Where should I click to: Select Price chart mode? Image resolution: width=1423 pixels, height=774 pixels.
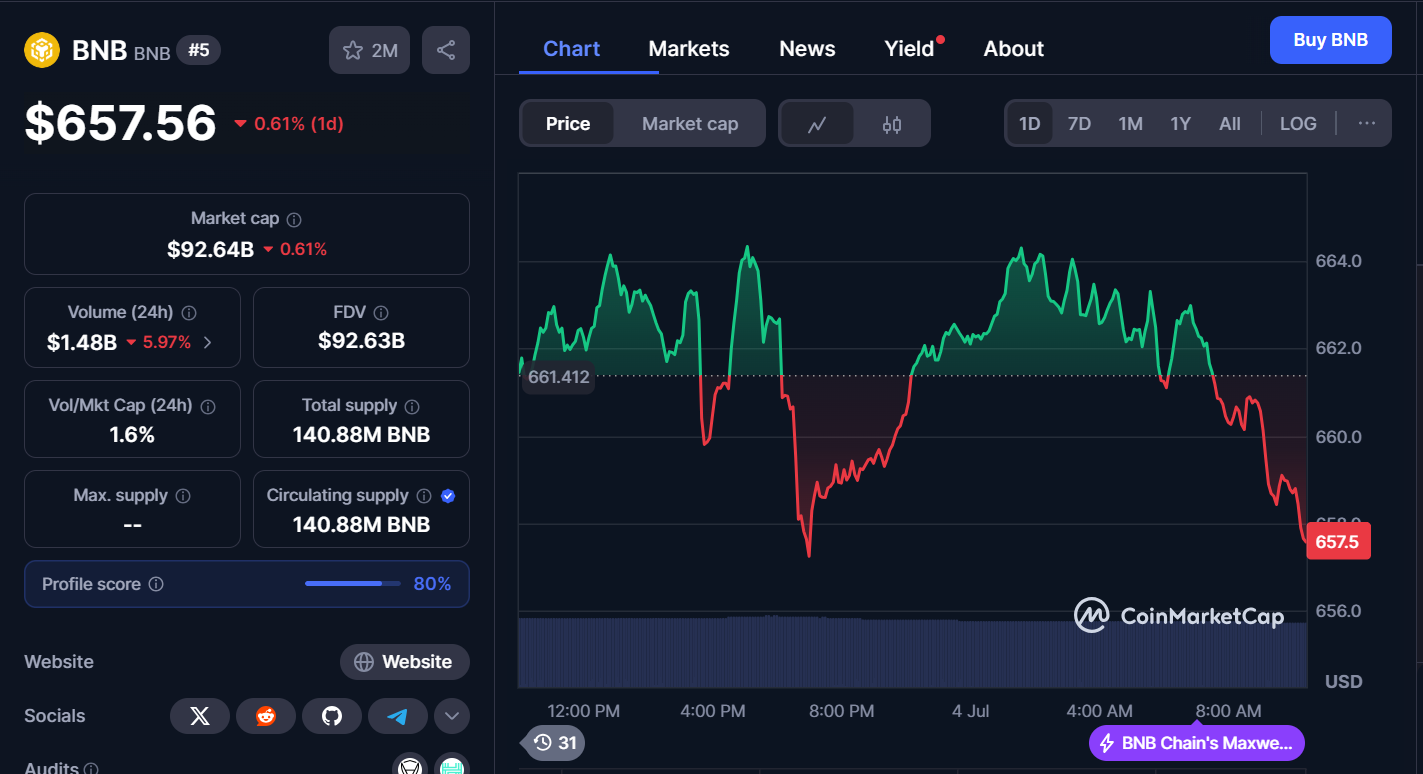[568, 124]
